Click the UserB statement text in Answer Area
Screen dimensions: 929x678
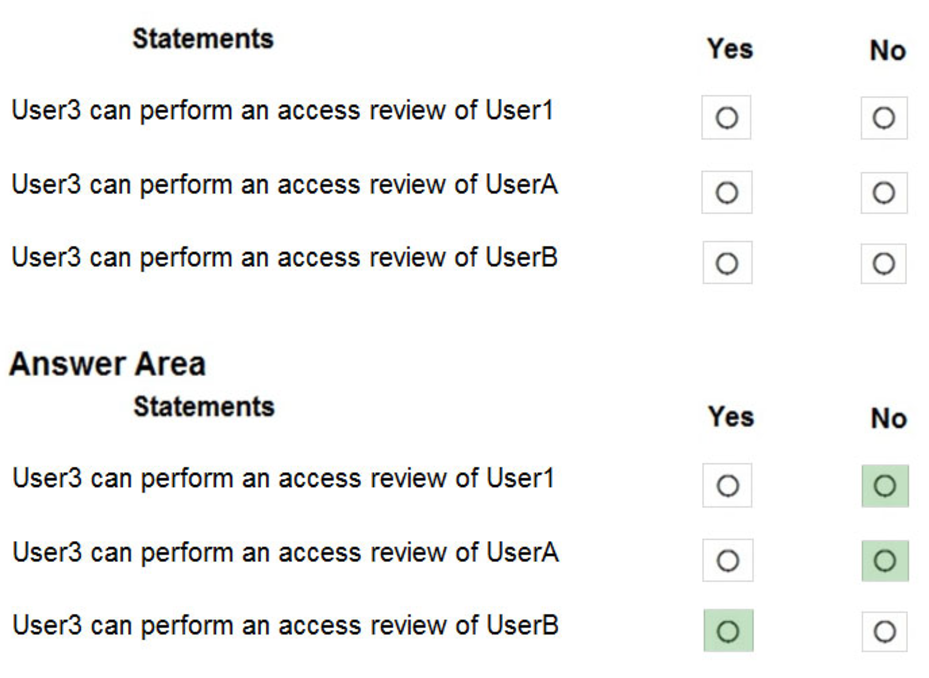click(x=285, y=625)
